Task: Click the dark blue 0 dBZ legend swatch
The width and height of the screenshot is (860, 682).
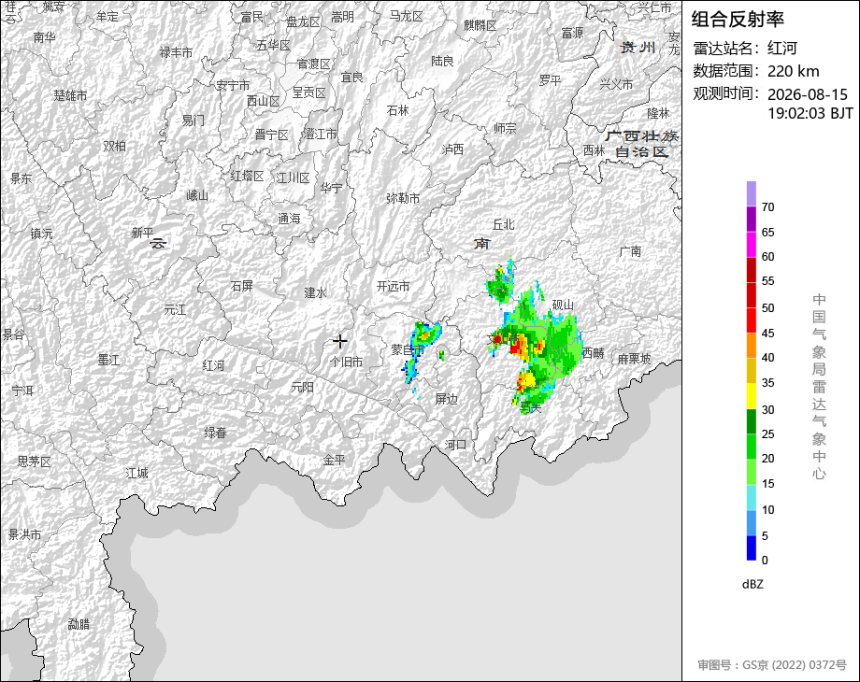Action: tap(751, 548)
